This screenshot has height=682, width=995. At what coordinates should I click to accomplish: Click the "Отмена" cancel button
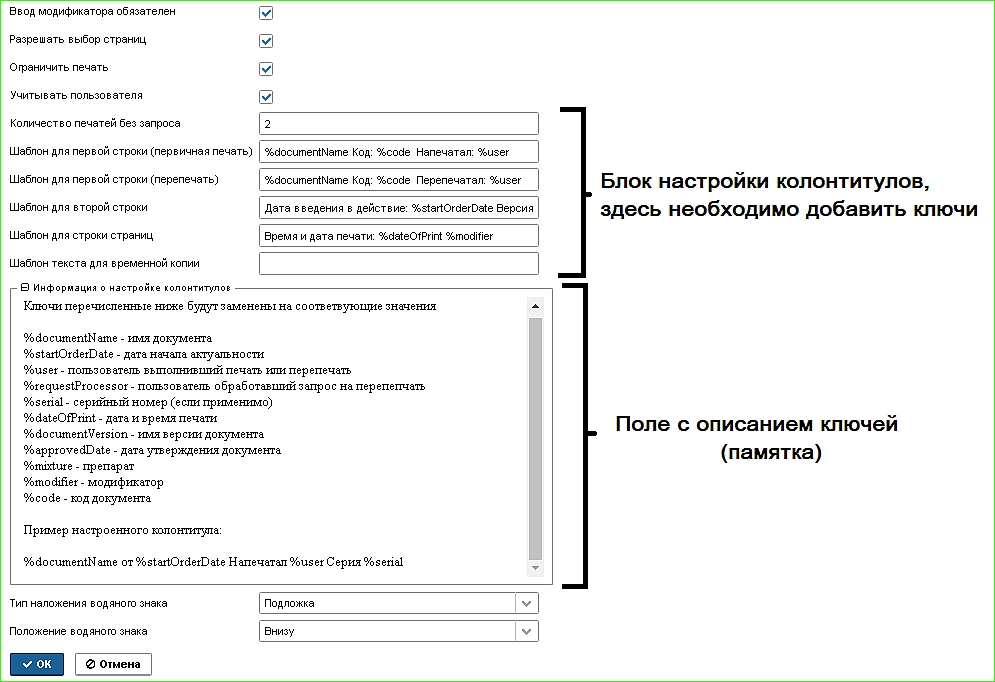point(113,664)
